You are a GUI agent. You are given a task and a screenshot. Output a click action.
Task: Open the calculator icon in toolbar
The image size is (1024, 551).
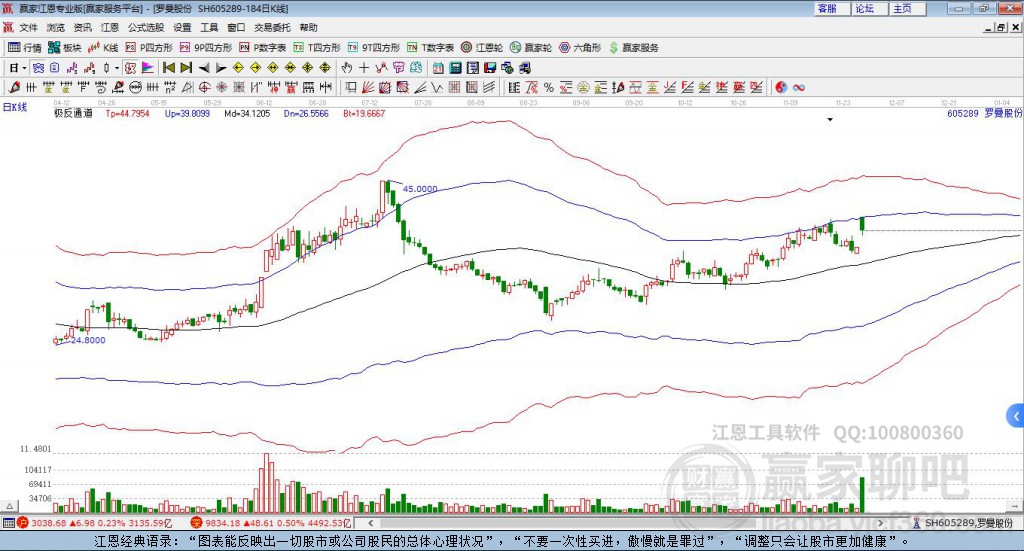tap(455, 68)
